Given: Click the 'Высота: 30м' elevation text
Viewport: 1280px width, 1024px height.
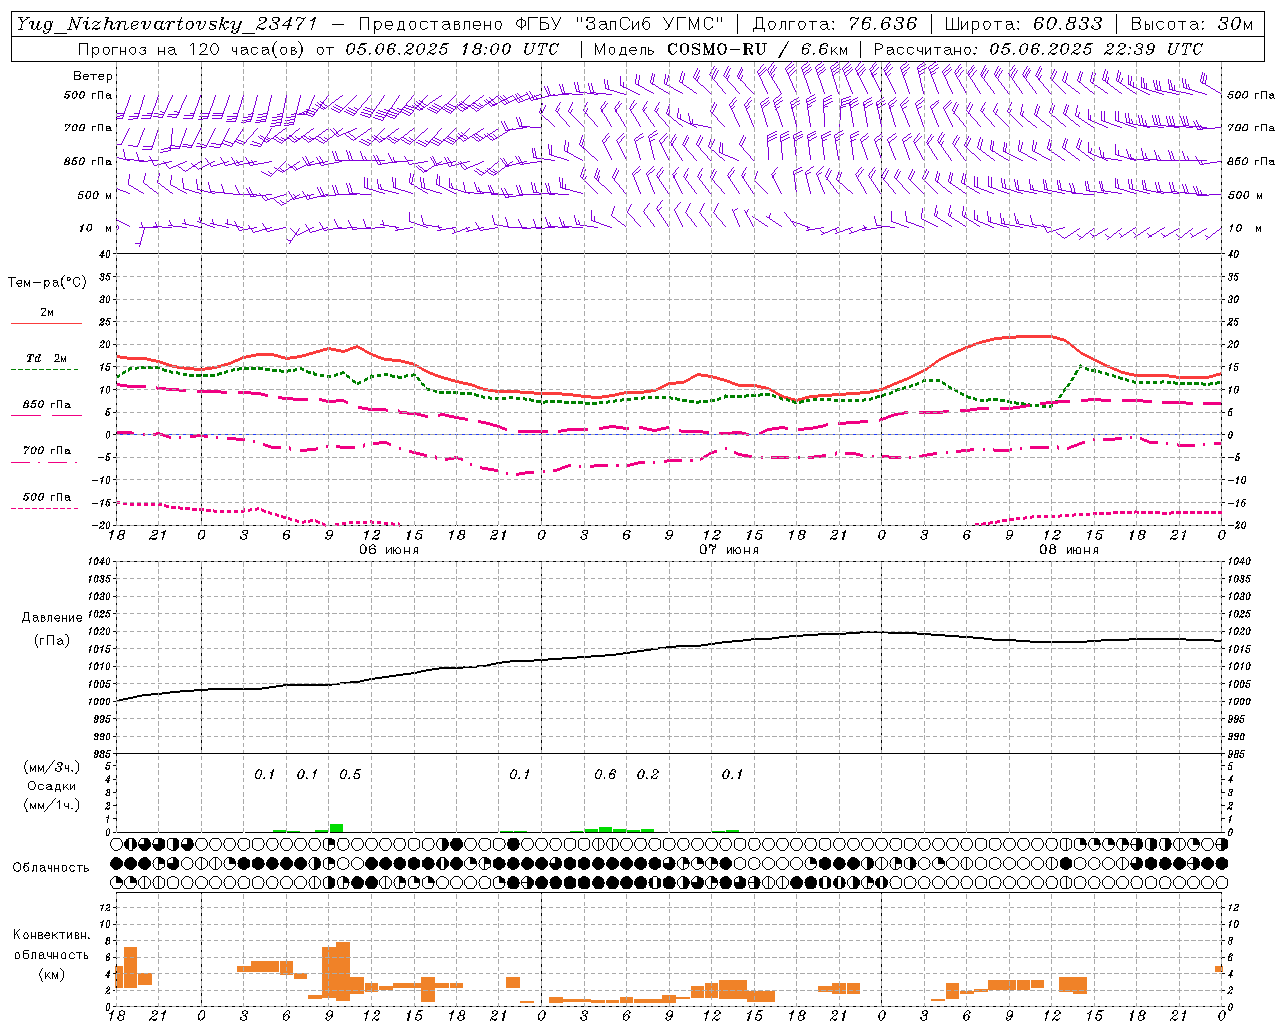Looking at the screenshot, I should [1192, 24].
